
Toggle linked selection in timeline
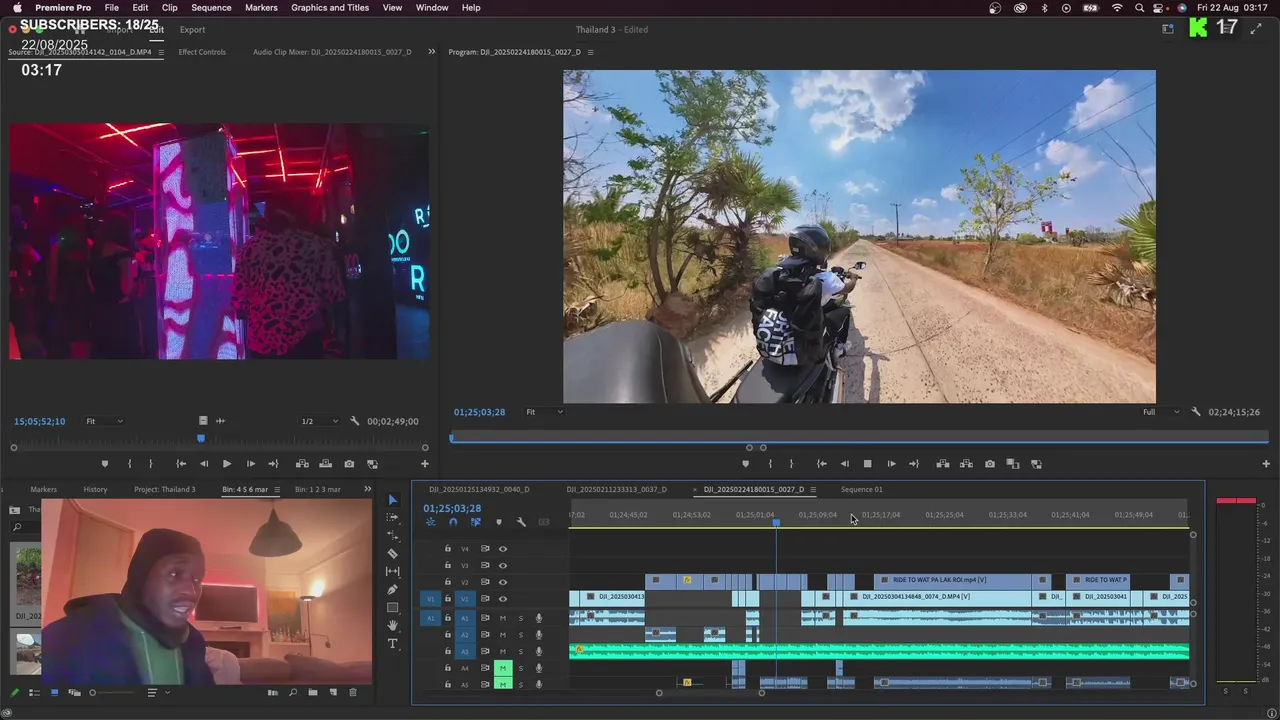click(475, 522)
